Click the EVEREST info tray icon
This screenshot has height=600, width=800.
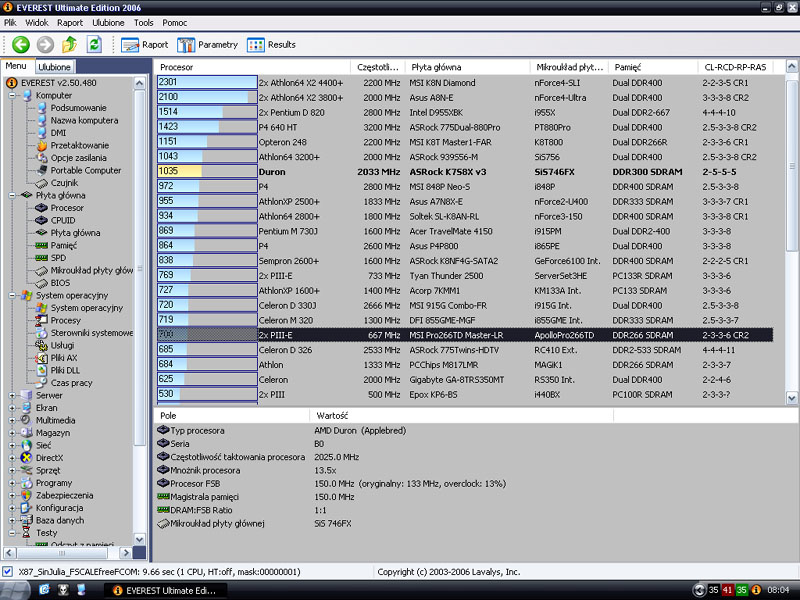(x=756, y=590)
